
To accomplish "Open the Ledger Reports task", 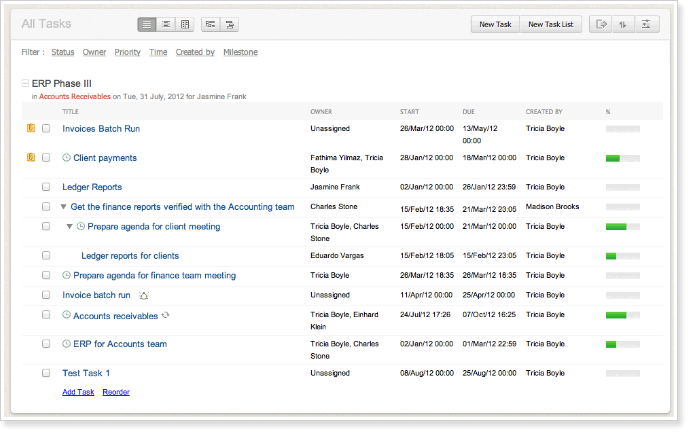I will point(92,187).
